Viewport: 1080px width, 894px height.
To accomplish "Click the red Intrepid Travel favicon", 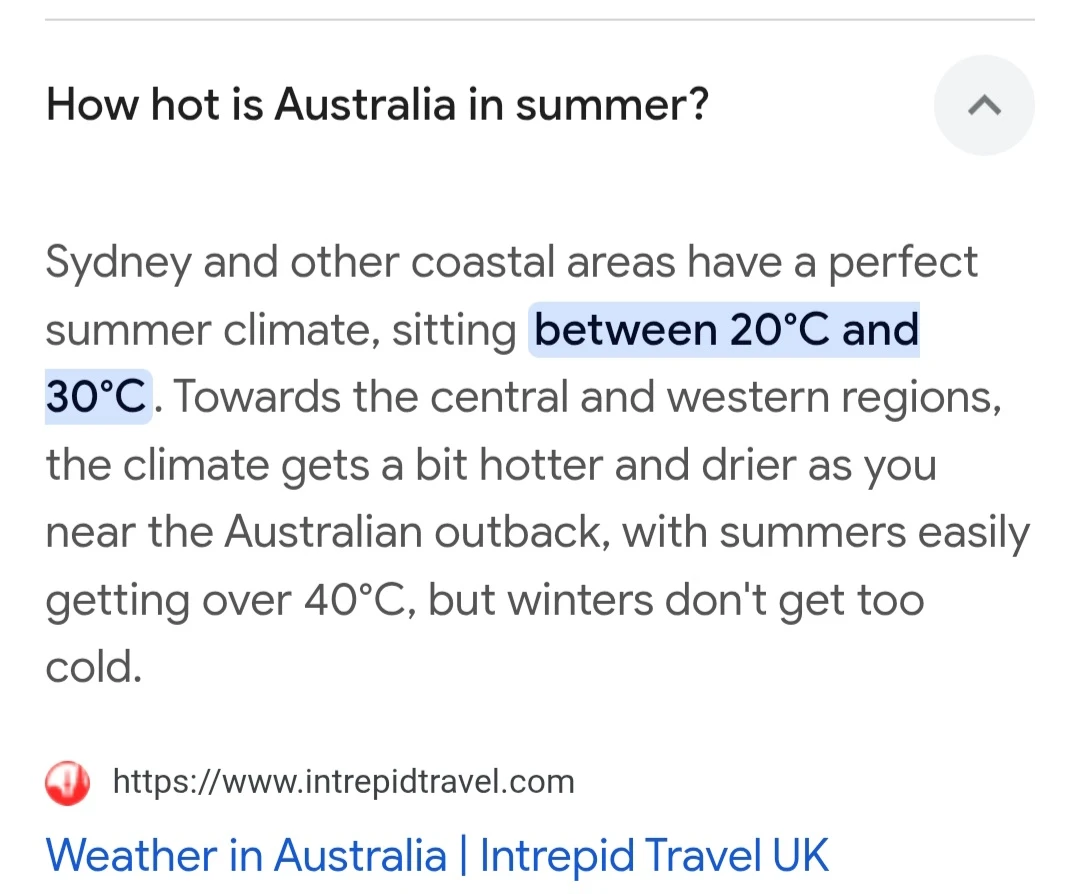I will 67,782.
